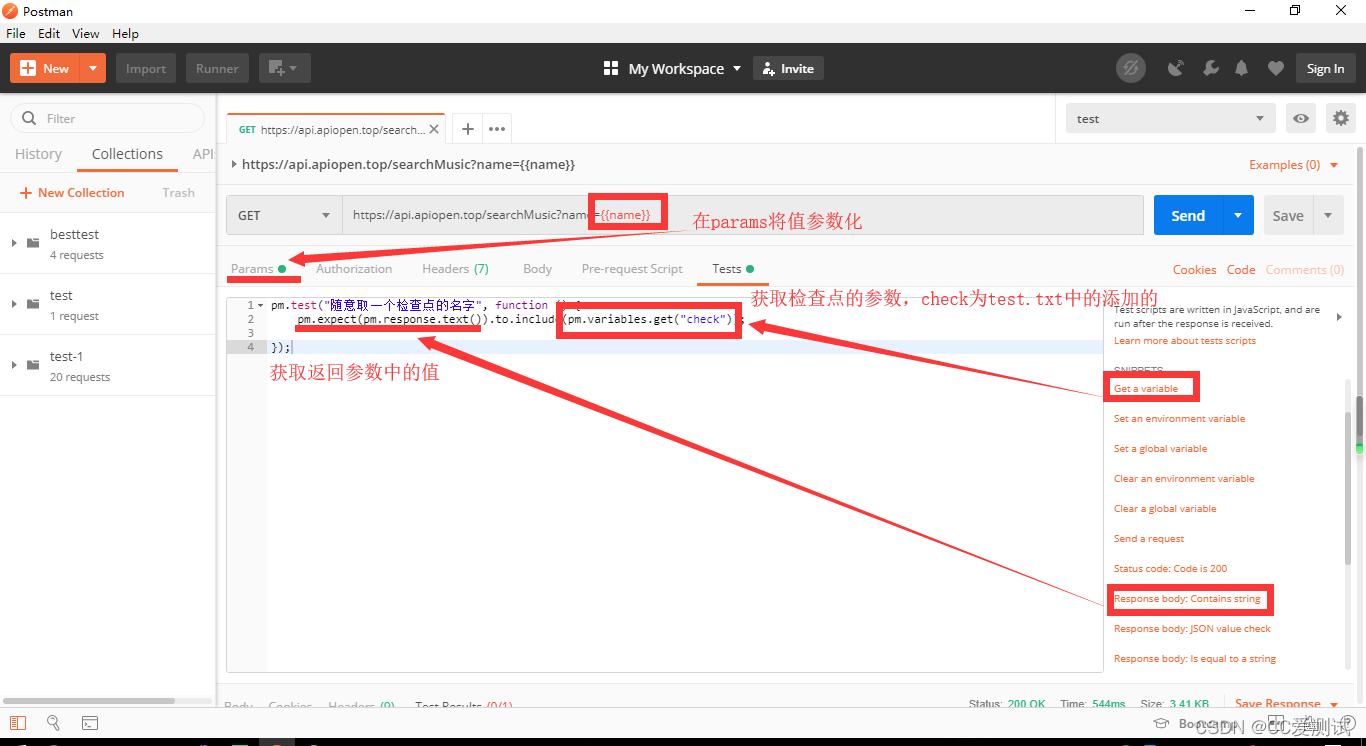Click New Collection link
This screenshot has height=746, width=1366.
point(72,193)
